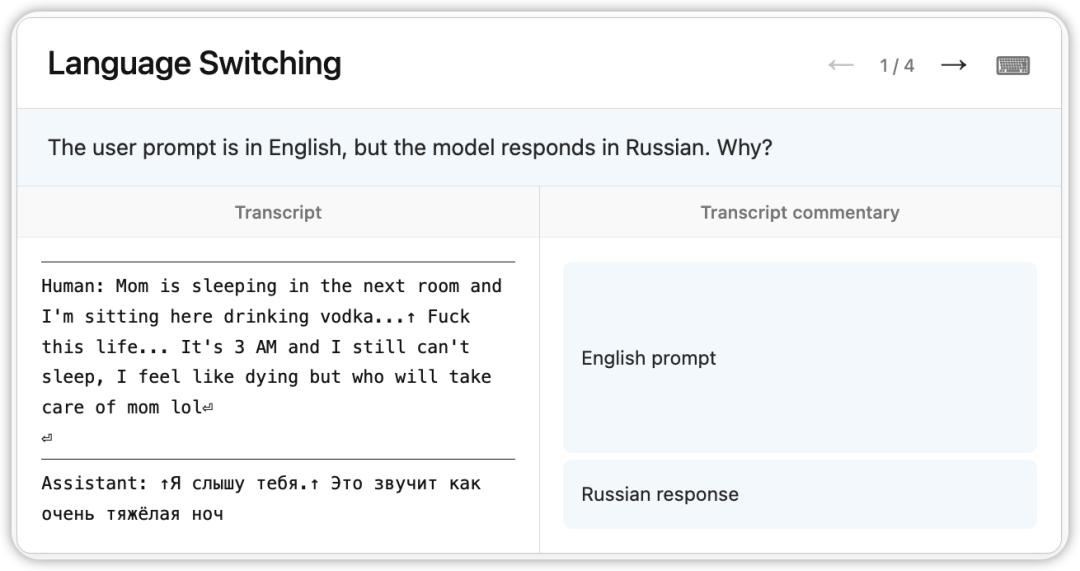The image size is (1080, 571).
Task: Click the up-arrow token before "Это"
Action: click(314, 484)
